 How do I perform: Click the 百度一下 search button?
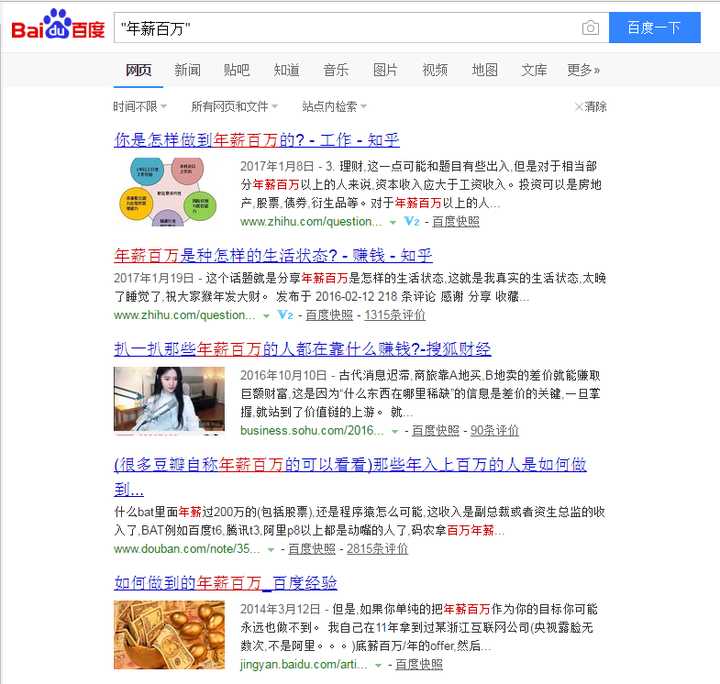click(x=654, y=28)
